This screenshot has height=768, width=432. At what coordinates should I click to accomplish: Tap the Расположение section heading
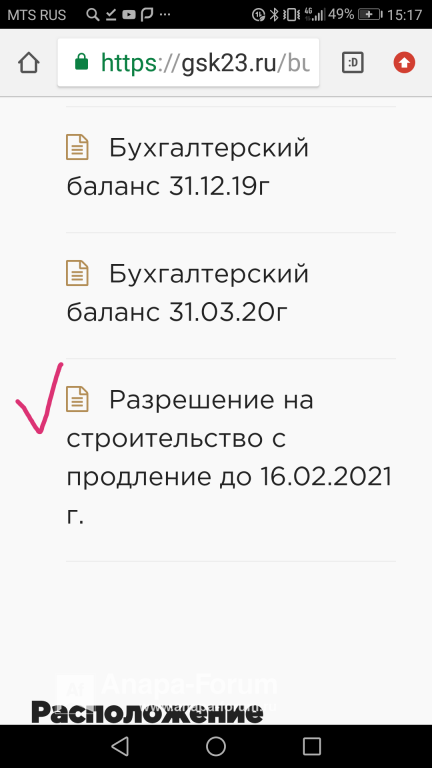[147, 713]
